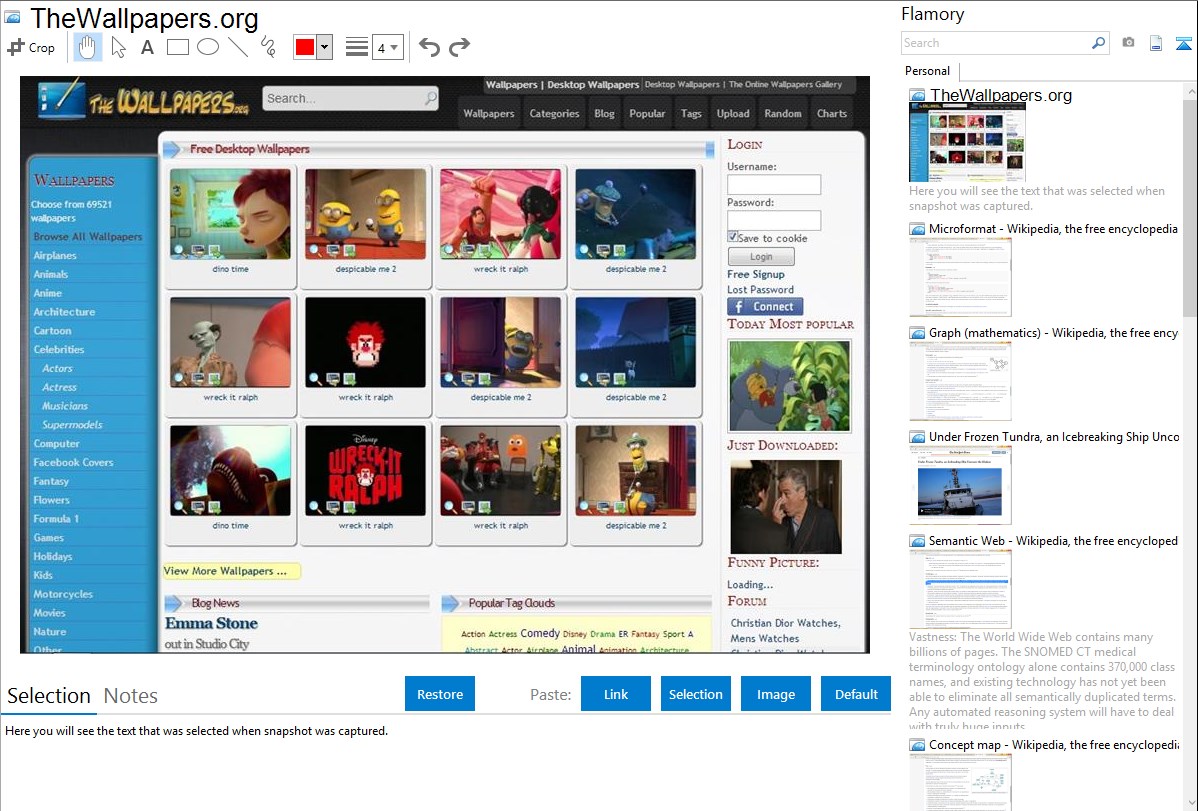Image resolution: width=1198 pixels, height=811 pixels.
Task: Click the Default paste button
Action: [x=856, y=694]
